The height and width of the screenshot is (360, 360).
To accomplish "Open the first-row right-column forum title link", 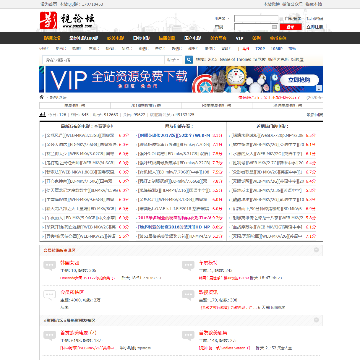I will [208, 263].
